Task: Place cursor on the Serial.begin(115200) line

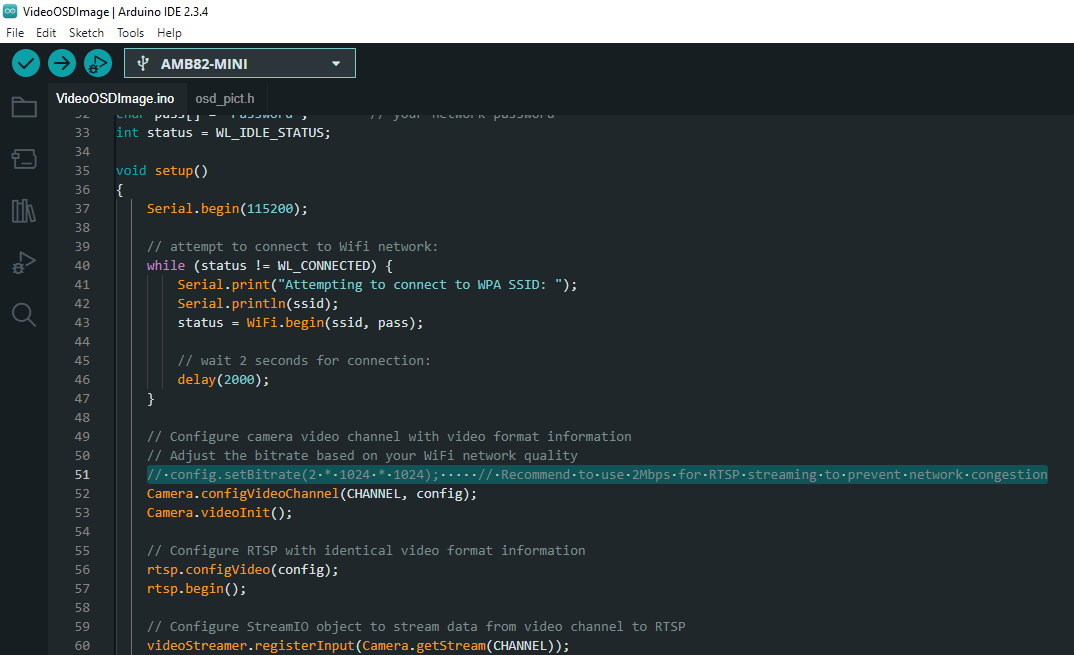Action: (x=227, y=209)
